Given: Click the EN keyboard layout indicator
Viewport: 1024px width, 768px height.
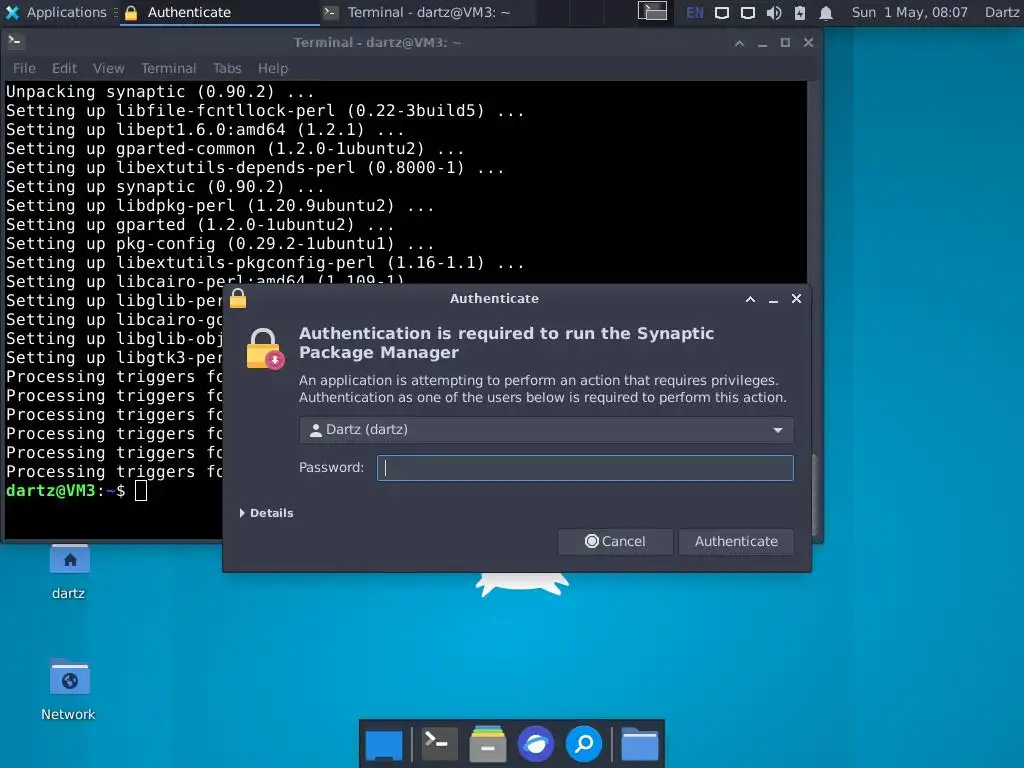Looking at the screenshot, I should point(694,12).
